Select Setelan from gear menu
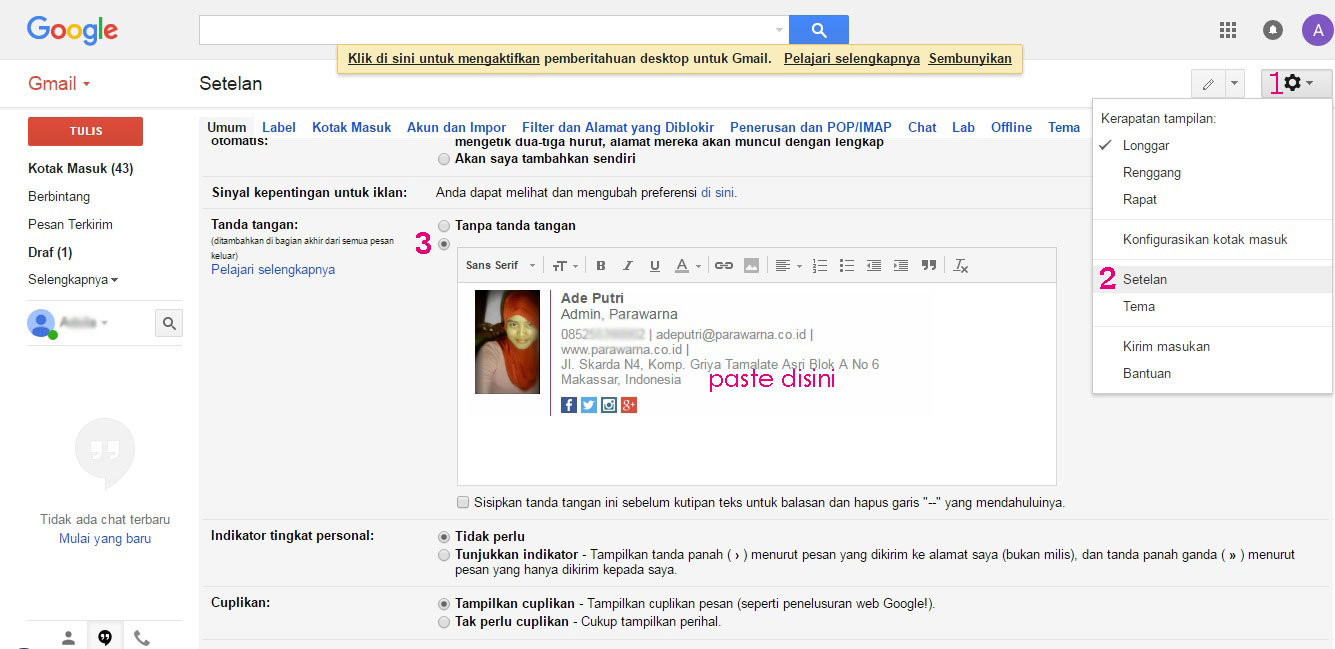This screenshot has width=1335, height=649. [1212, 279]
